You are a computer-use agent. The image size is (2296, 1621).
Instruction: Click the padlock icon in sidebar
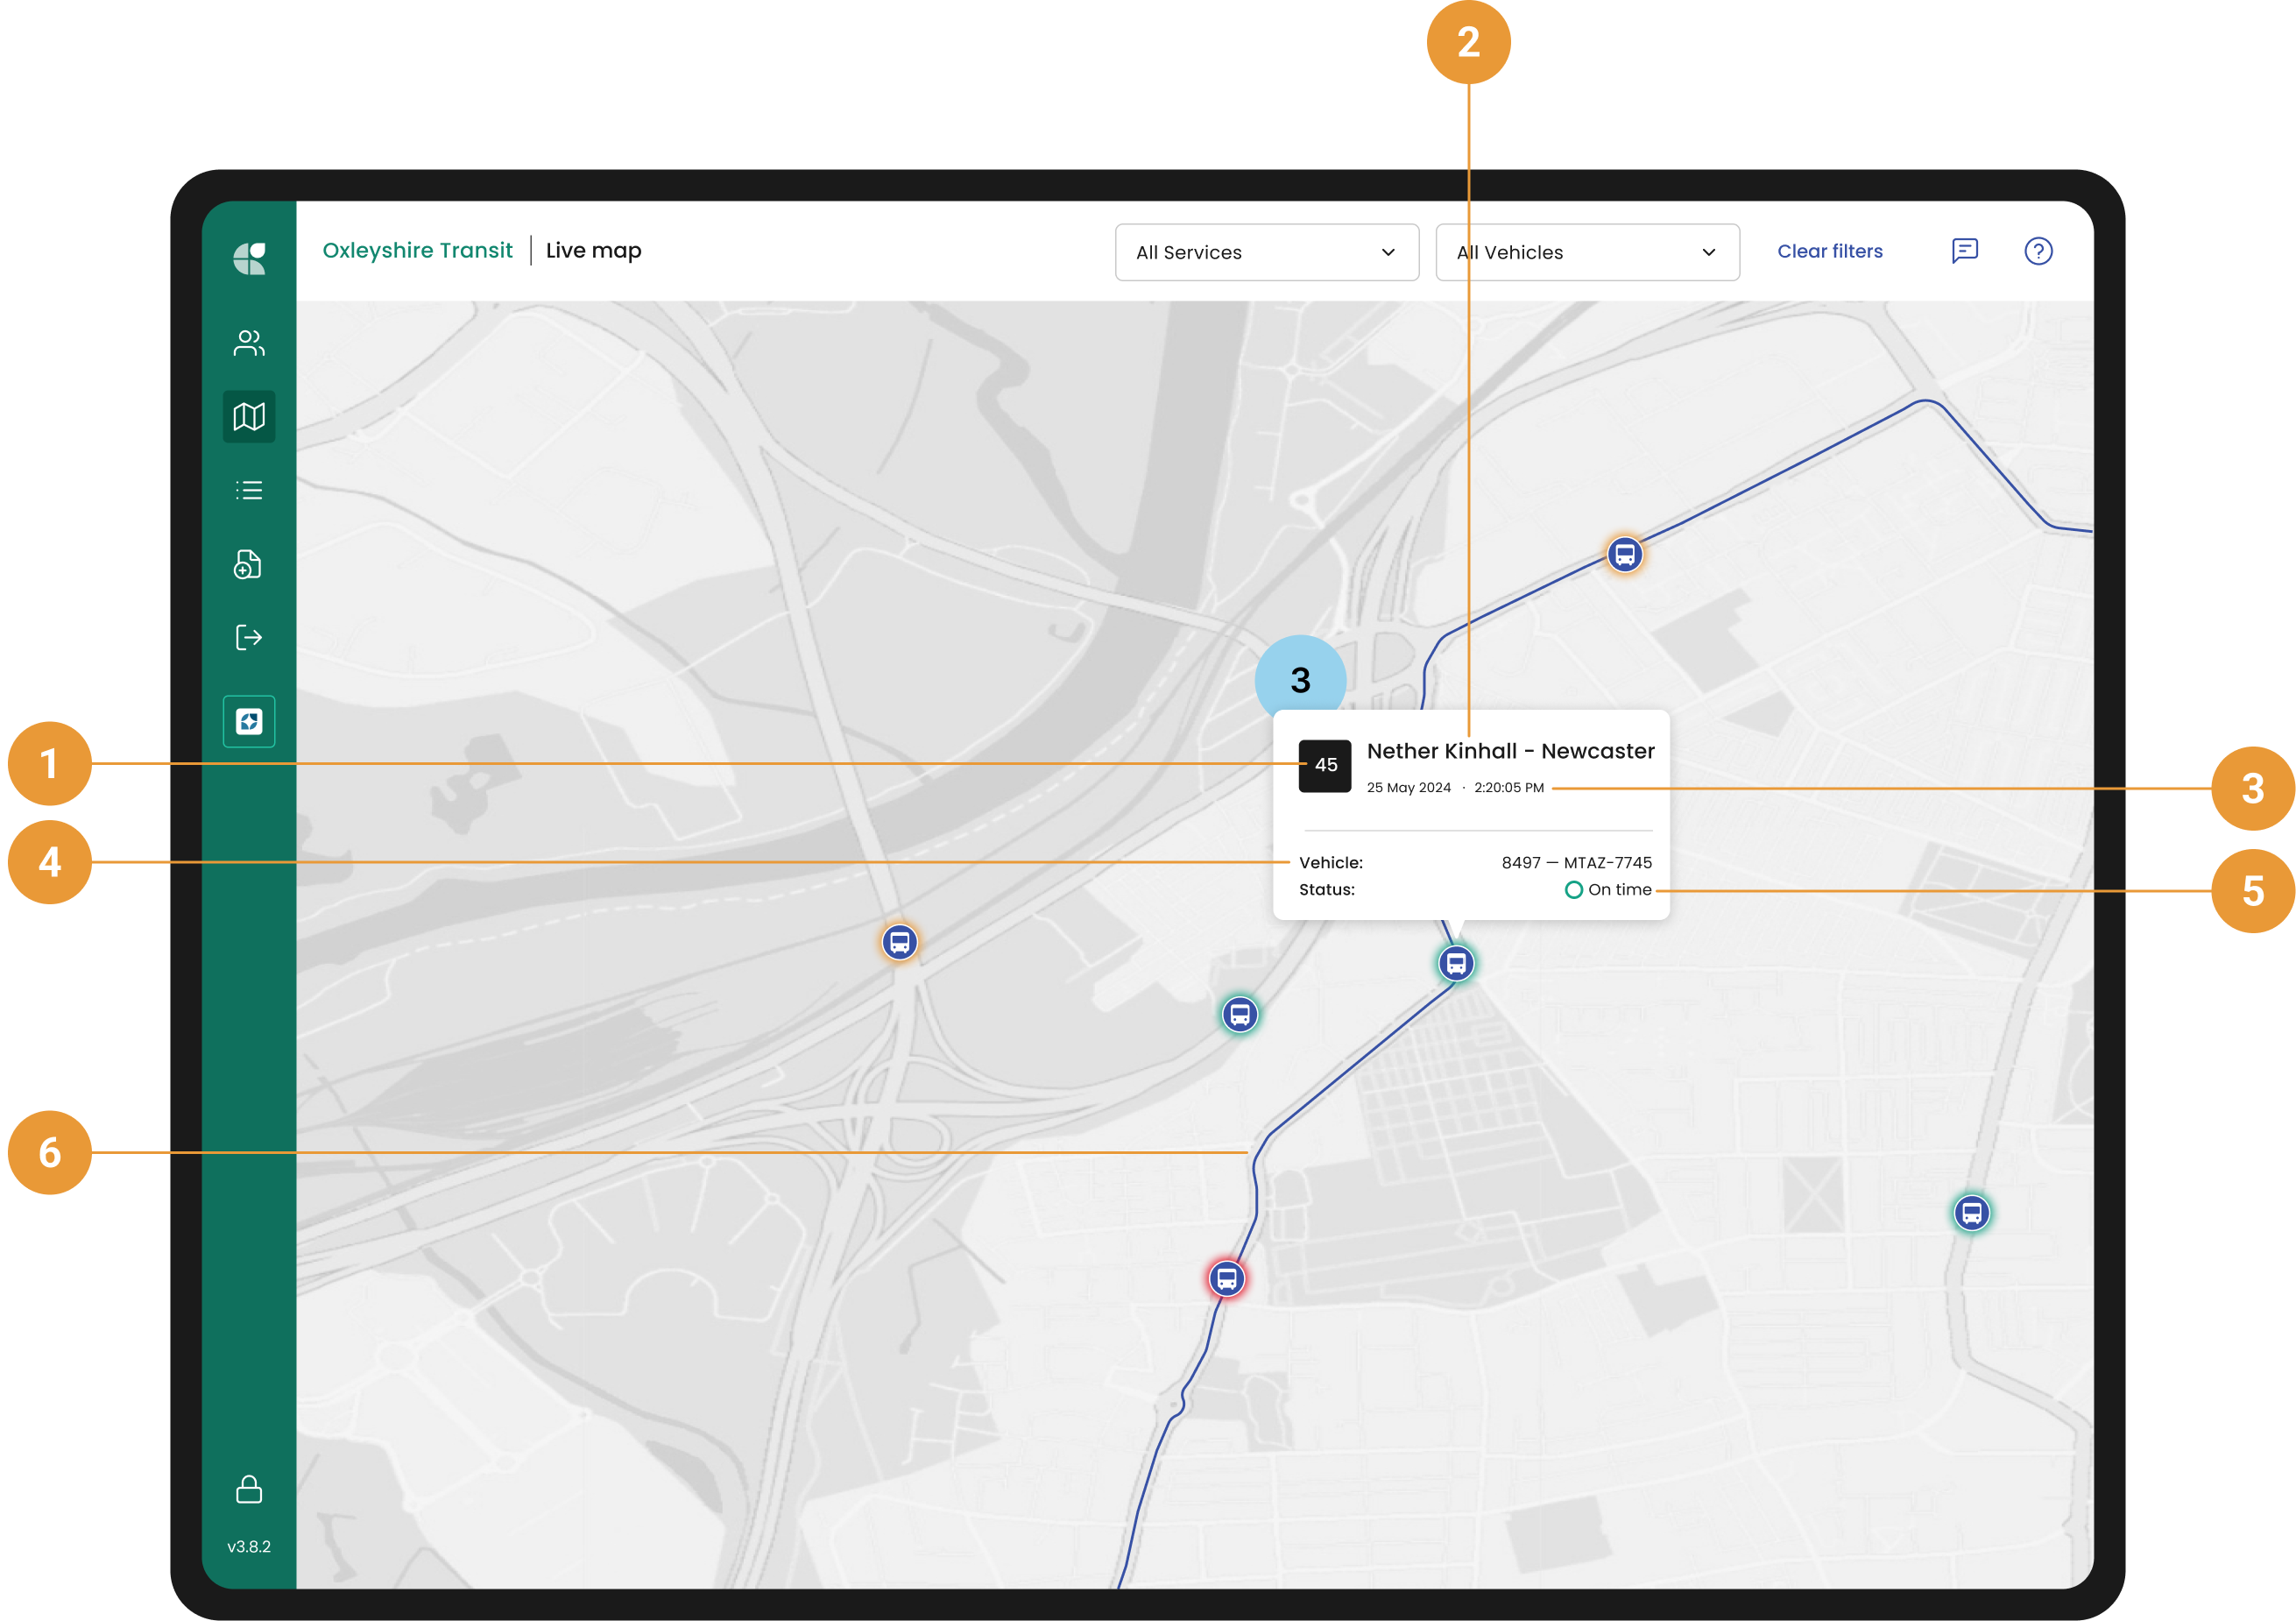pos(249,1490)
